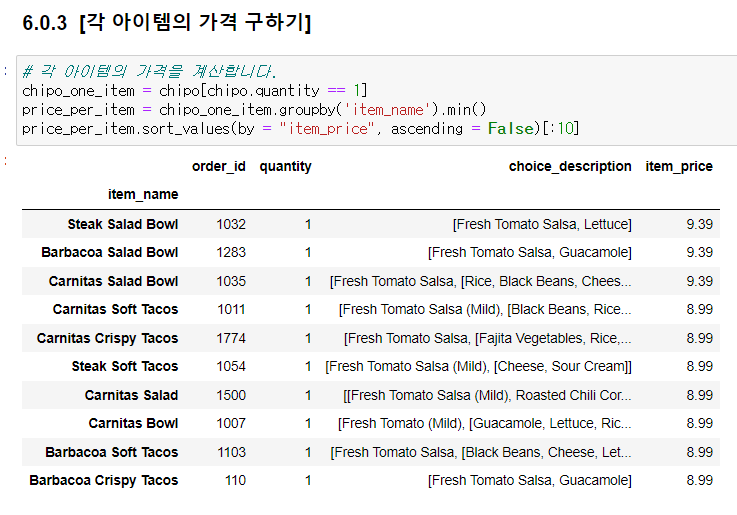Viewport: 737px width, 515px height.
Task: Click description '[Fresh Tomato (Mild), [Guacamole, Lettuce'
Action: pyautogui.click(x=485, y=423)
